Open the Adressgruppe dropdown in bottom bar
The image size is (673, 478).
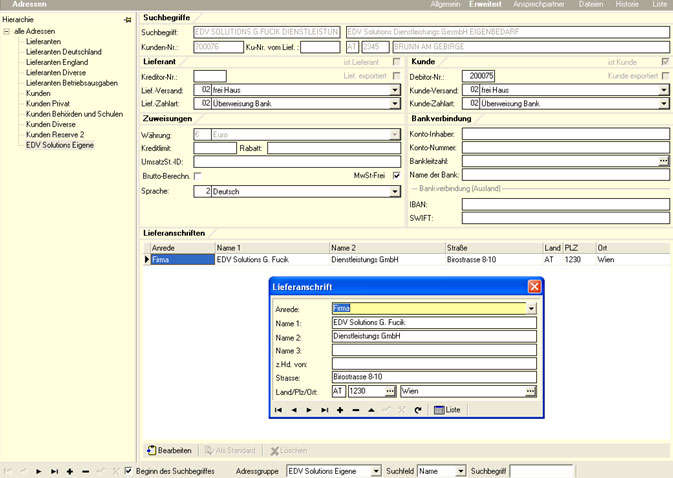pos(376,470)
